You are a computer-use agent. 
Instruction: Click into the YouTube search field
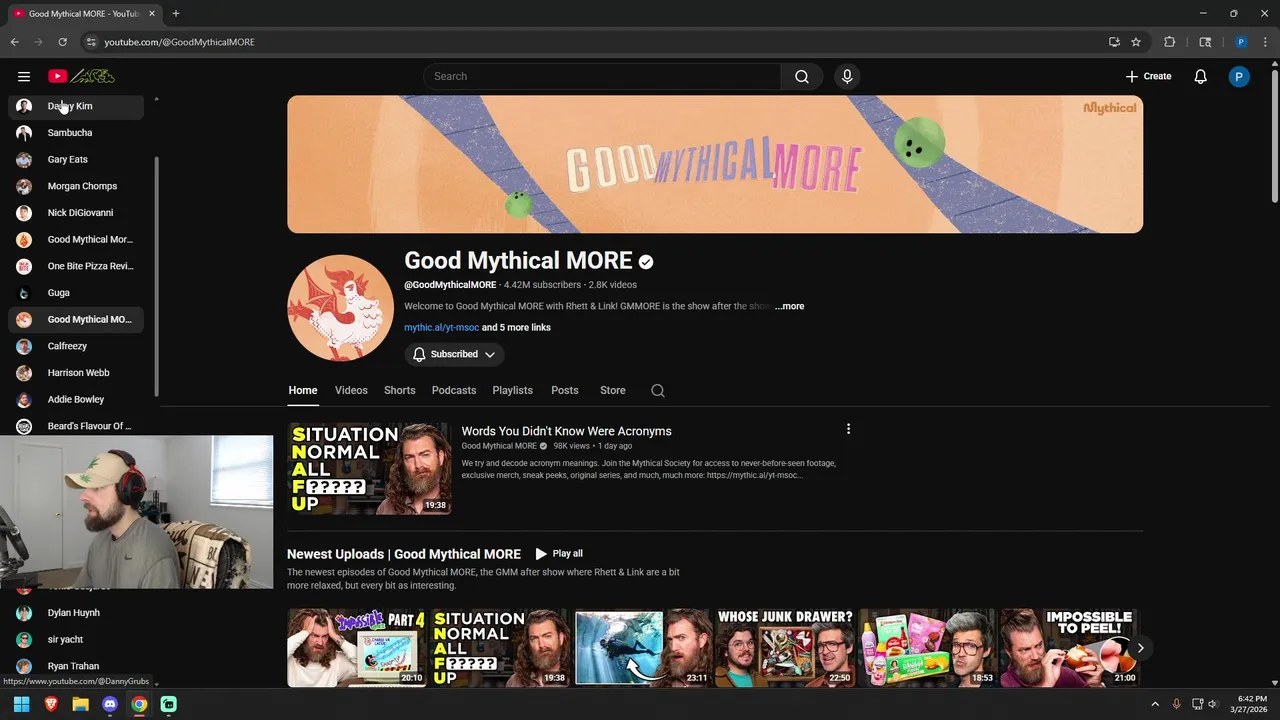(602, 76)
